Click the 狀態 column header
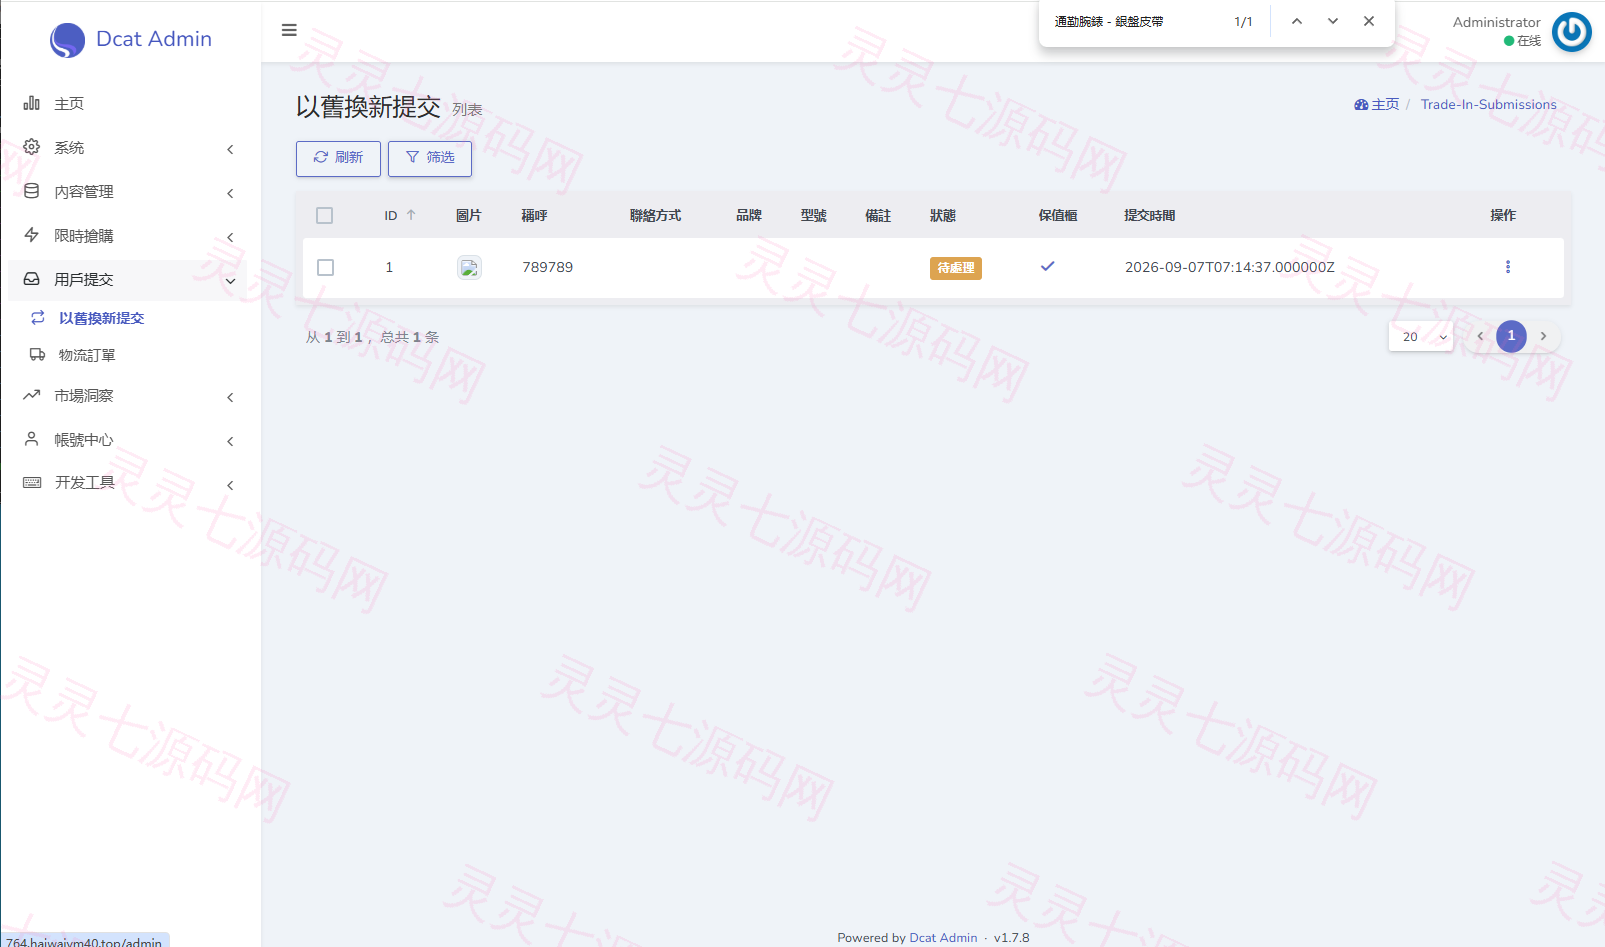This screenshot has height=947, width=1605. click(x=943, y=215)
